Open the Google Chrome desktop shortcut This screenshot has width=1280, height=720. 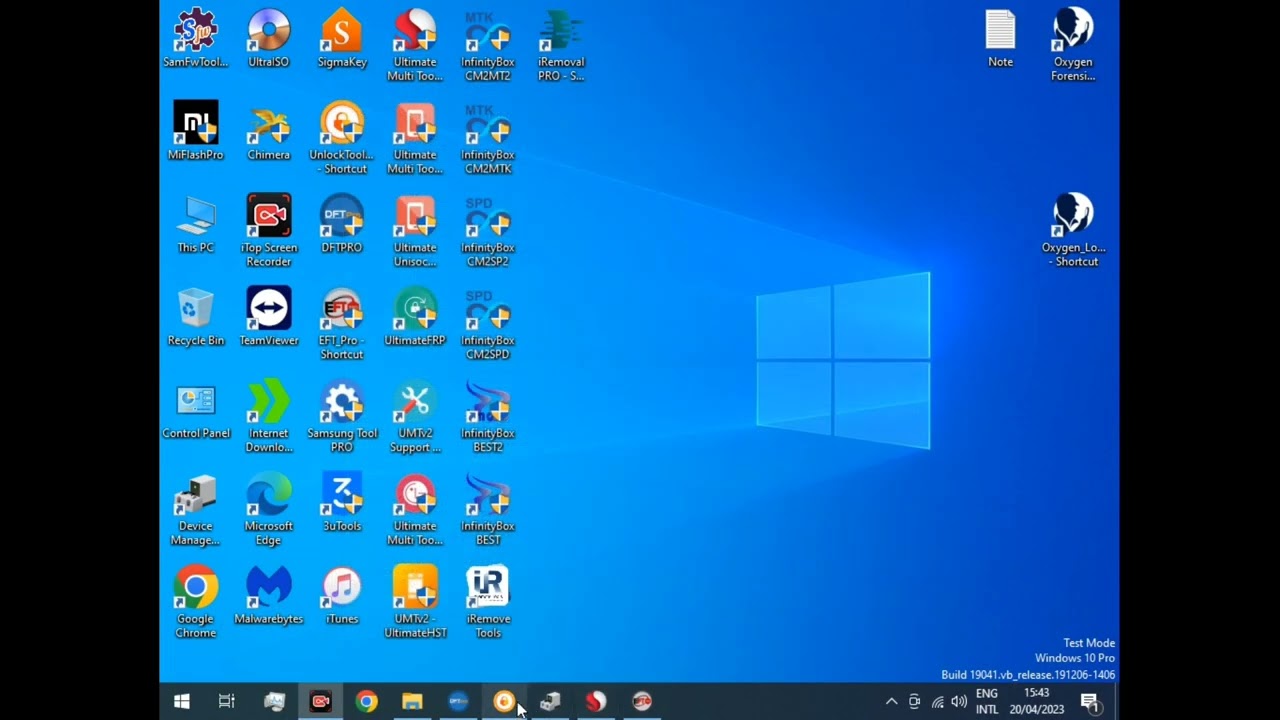pyautogui.click(x=195, y=603)
